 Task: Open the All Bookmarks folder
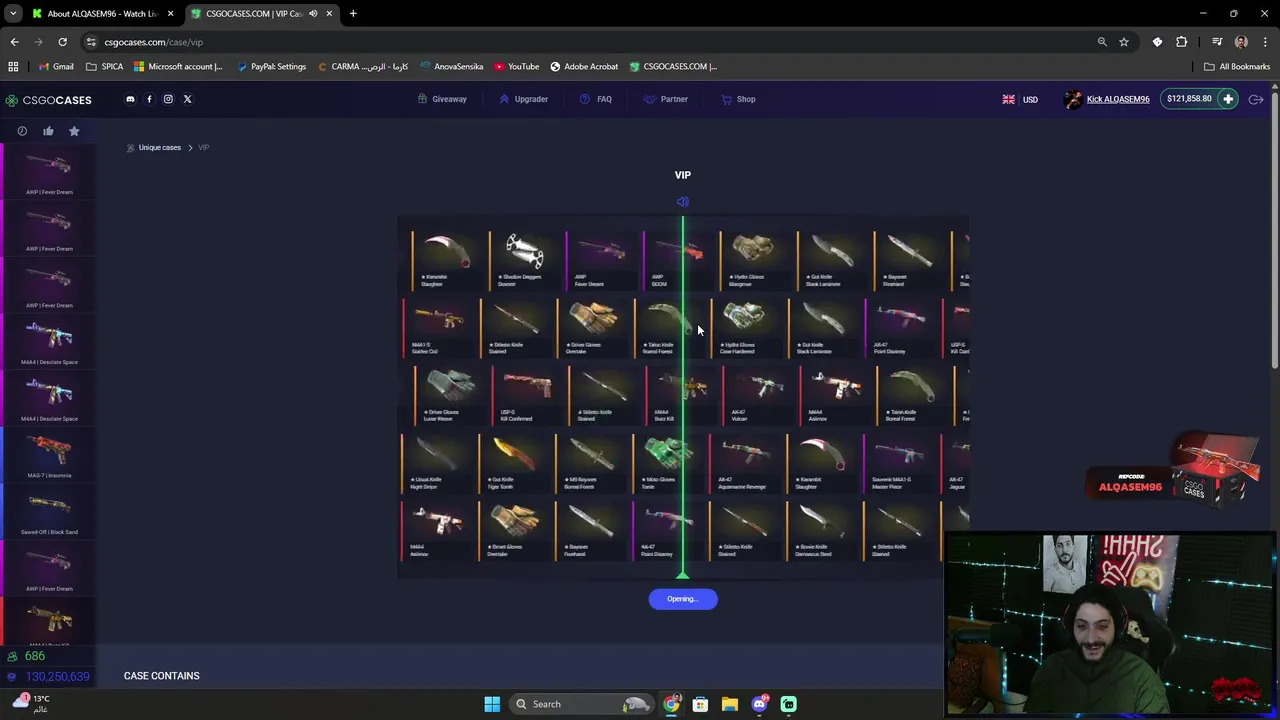[1237, 66]
